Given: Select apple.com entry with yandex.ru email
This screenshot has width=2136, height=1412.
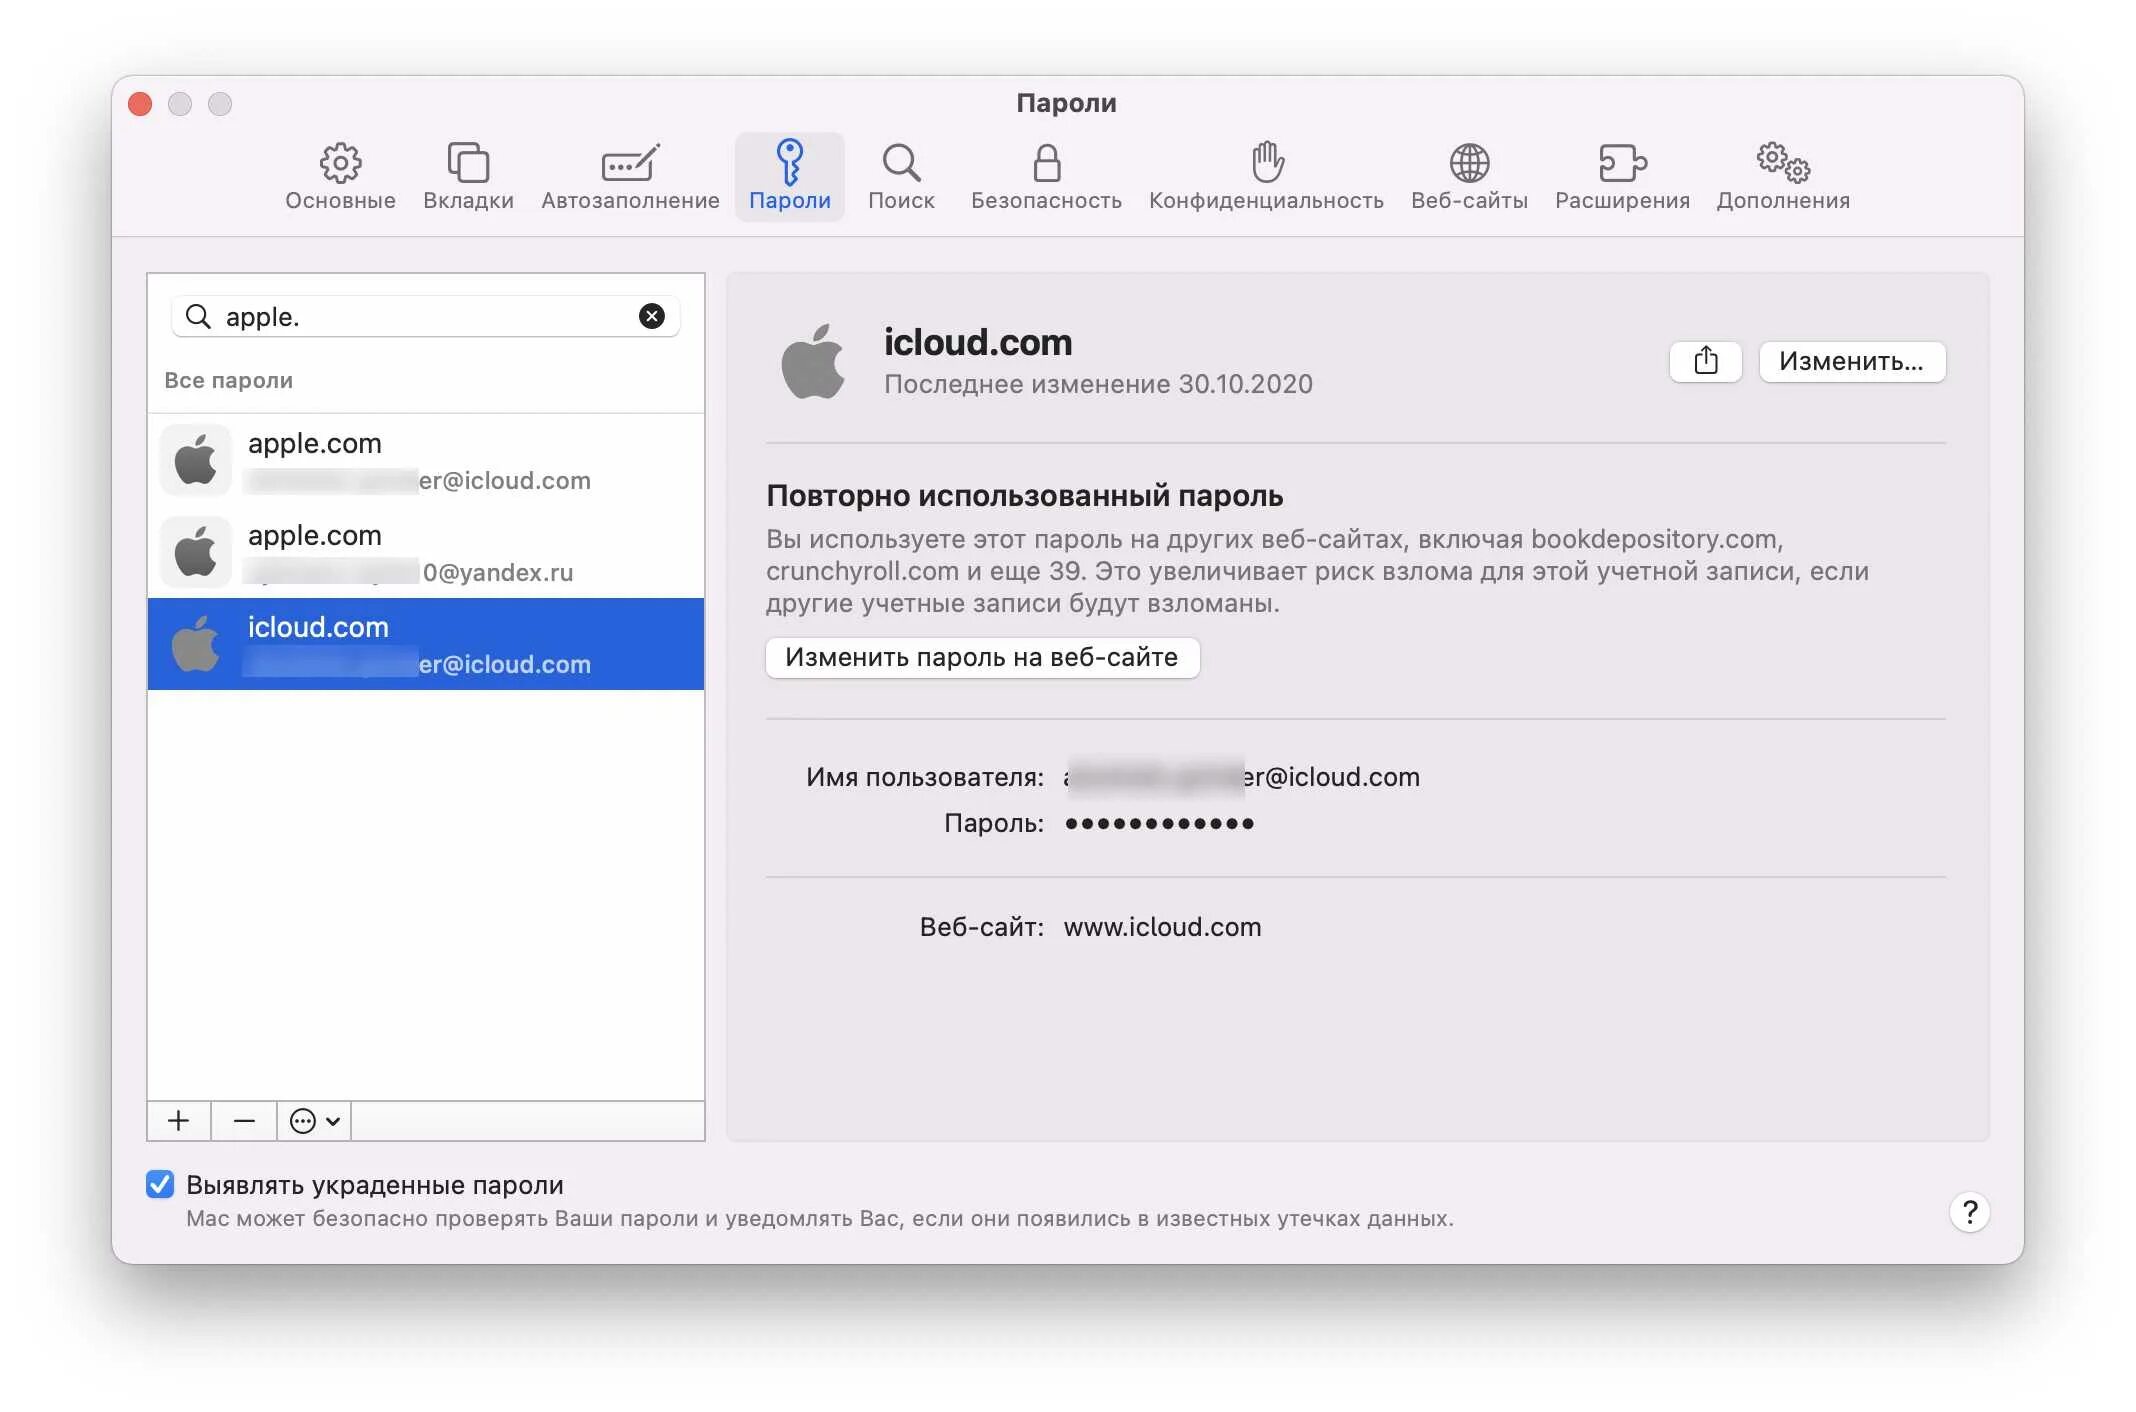Looking at the screenshot, I should (x=426, y=552).
